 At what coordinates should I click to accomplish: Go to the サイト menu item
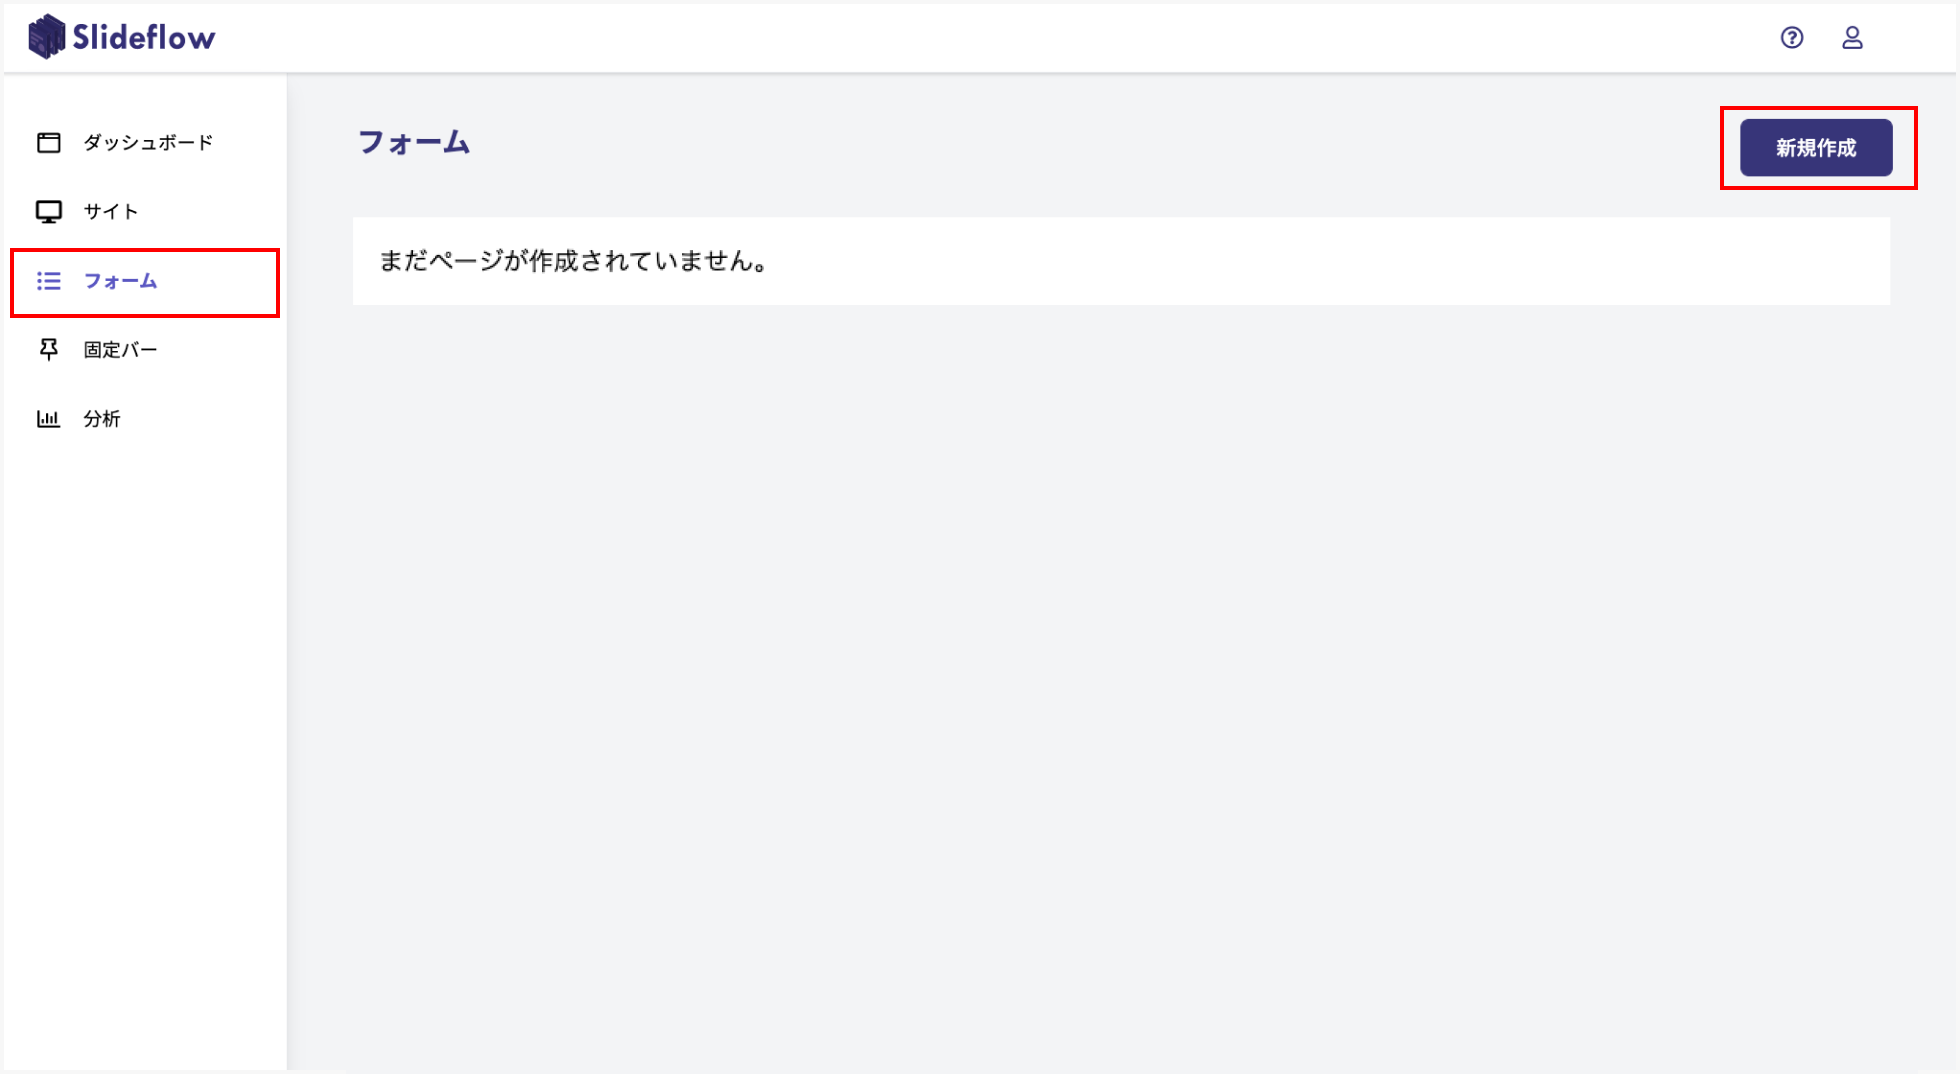111,212
